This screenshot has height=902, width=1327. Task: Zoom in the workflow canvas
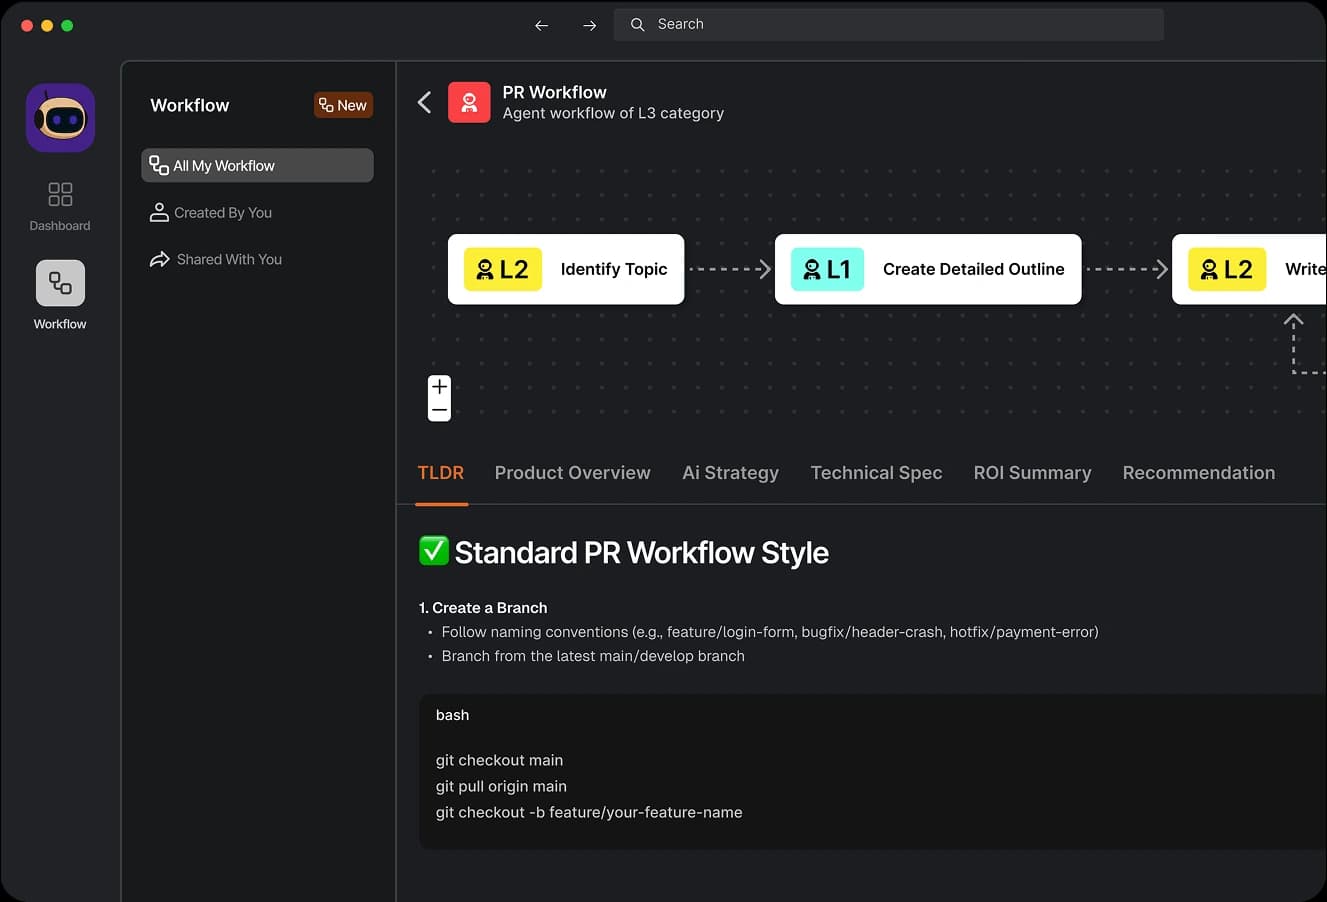tap(439, 387)
